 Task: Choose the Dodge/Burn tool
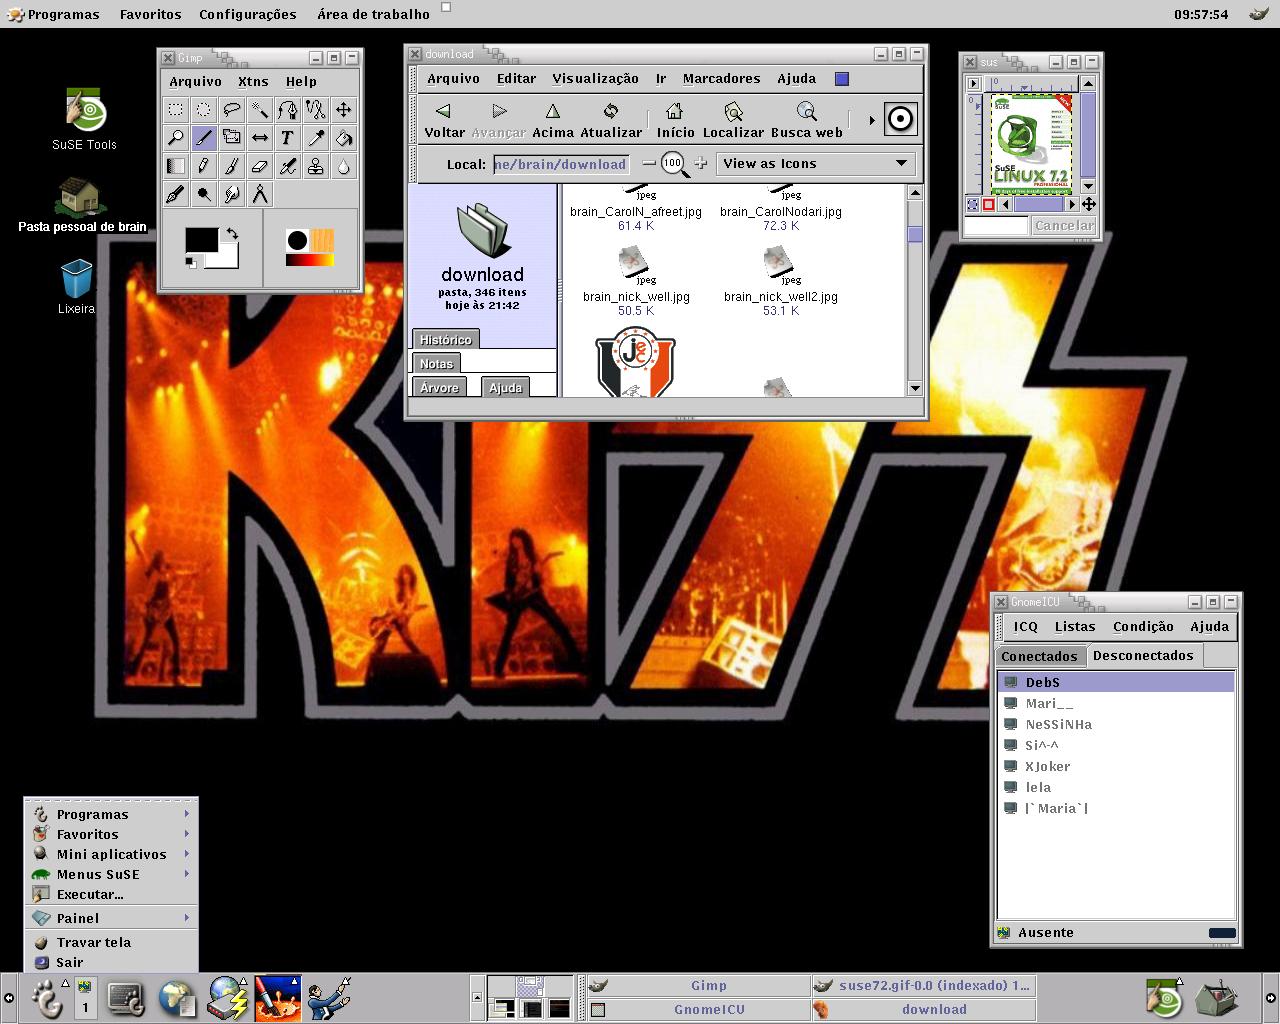point(203,194)
